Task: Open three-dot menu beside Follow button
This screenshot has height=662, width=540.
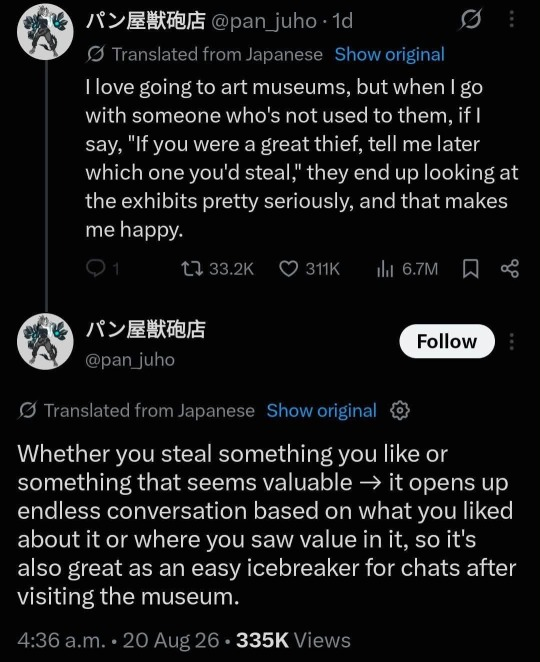Action: pyautogui.click(x=512, y=342)
